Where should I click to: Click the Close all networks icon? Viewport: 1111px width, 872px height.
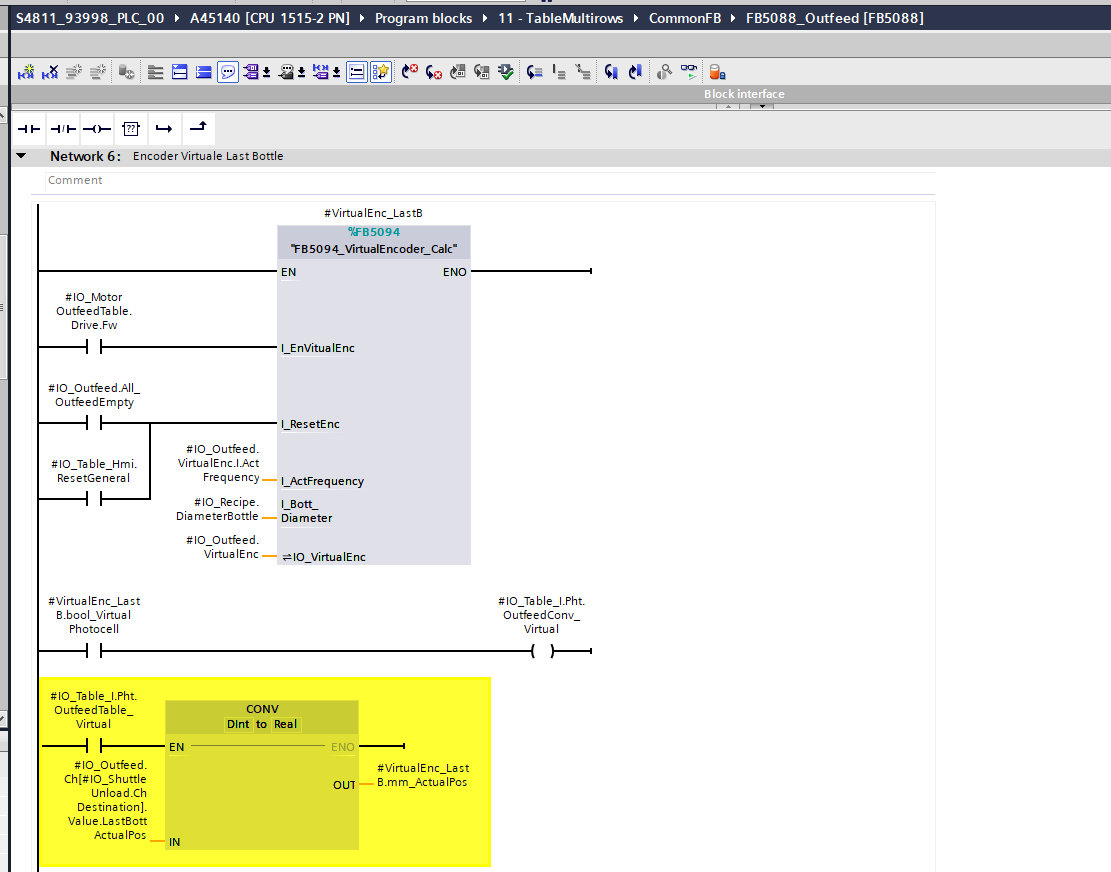(179, 72)
